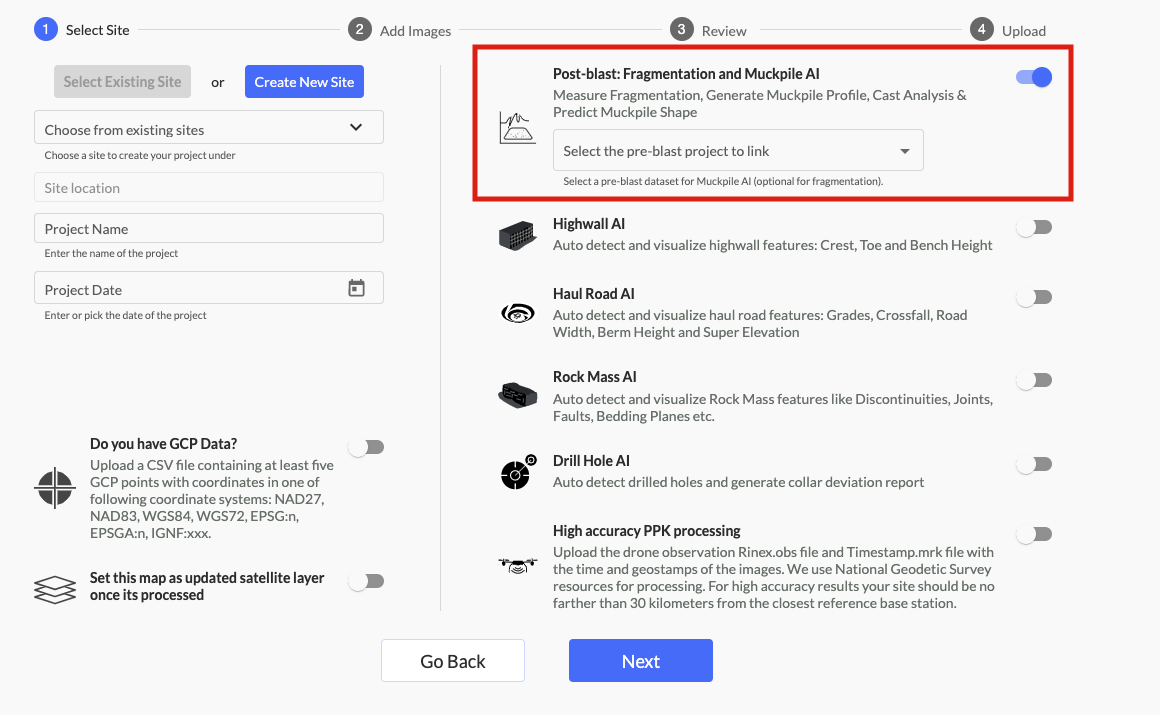The image size is (1160, 715).
Task: Turn on the GCP Data toggle
Action: 366,447
